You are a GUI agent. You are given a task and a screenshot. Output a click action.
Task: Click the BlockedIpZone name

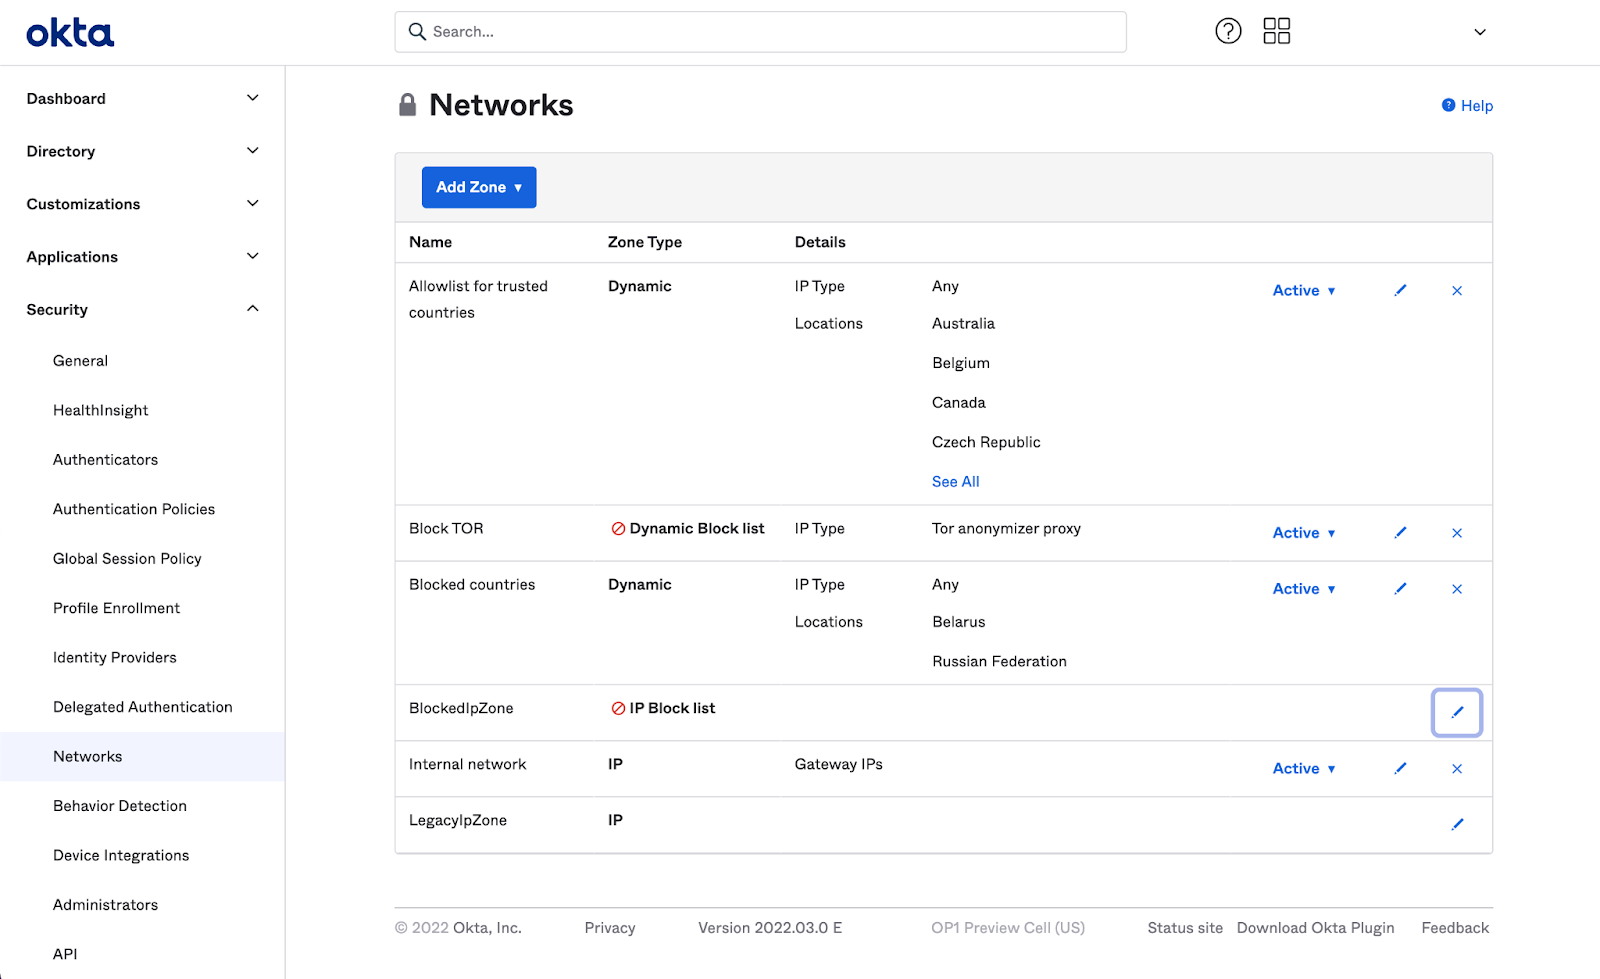[x=461, y=708]
